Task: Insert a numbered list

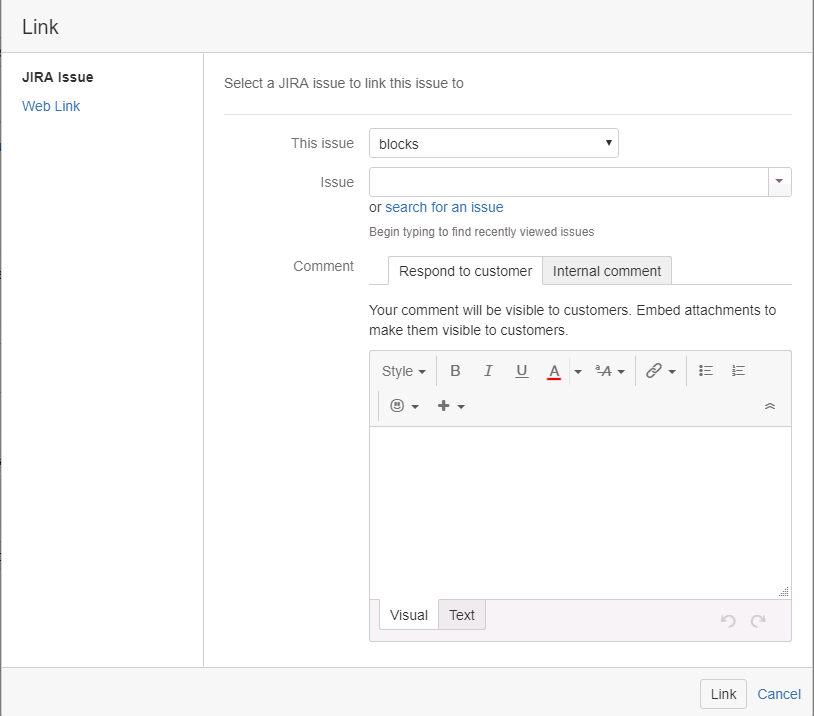Action: (738, 371)
